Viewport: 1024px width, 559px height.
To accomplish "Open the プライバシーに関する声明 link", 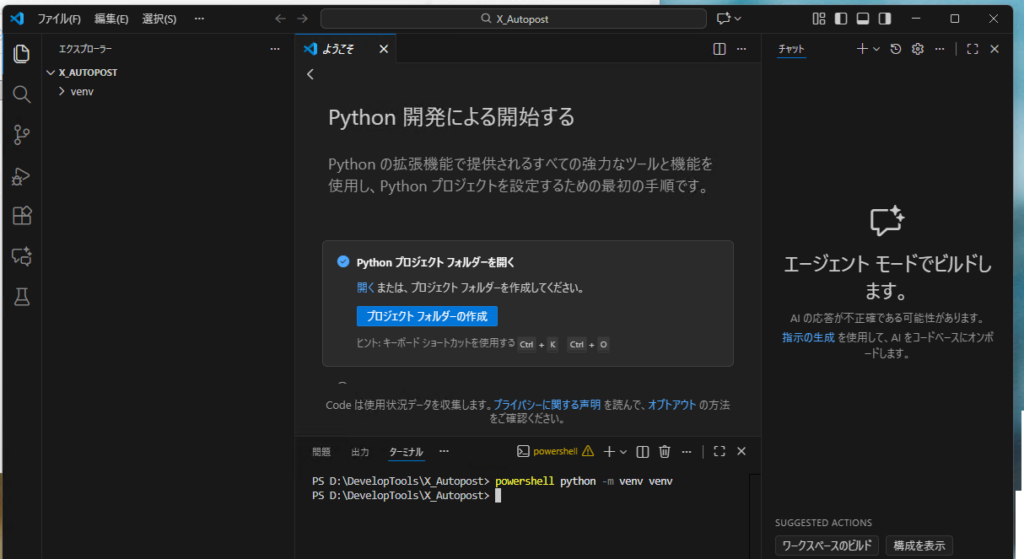I will click(x=547, y=405).
